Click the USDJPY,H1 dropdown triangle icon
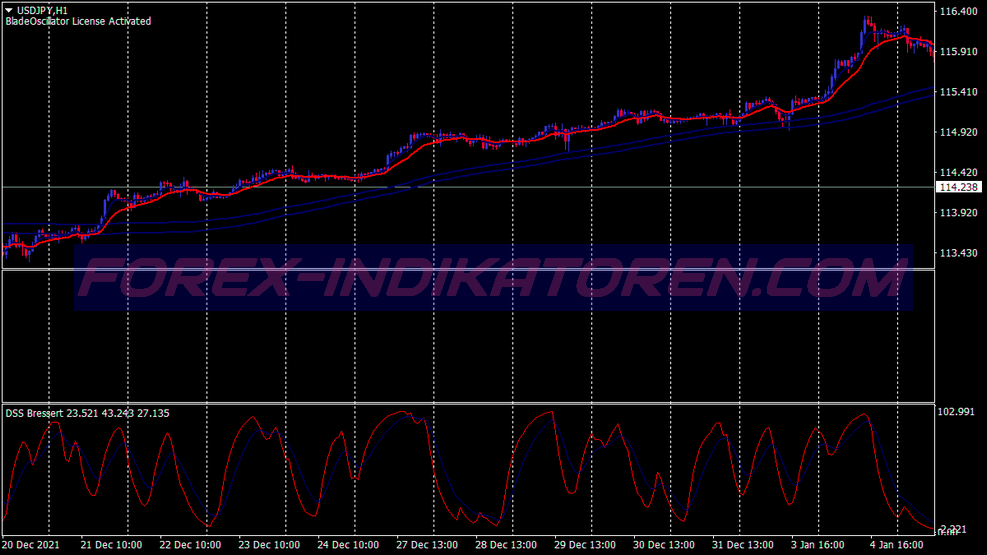Viewport: 987px width, 555px height. pyautogui.click(x=9, y=10)
